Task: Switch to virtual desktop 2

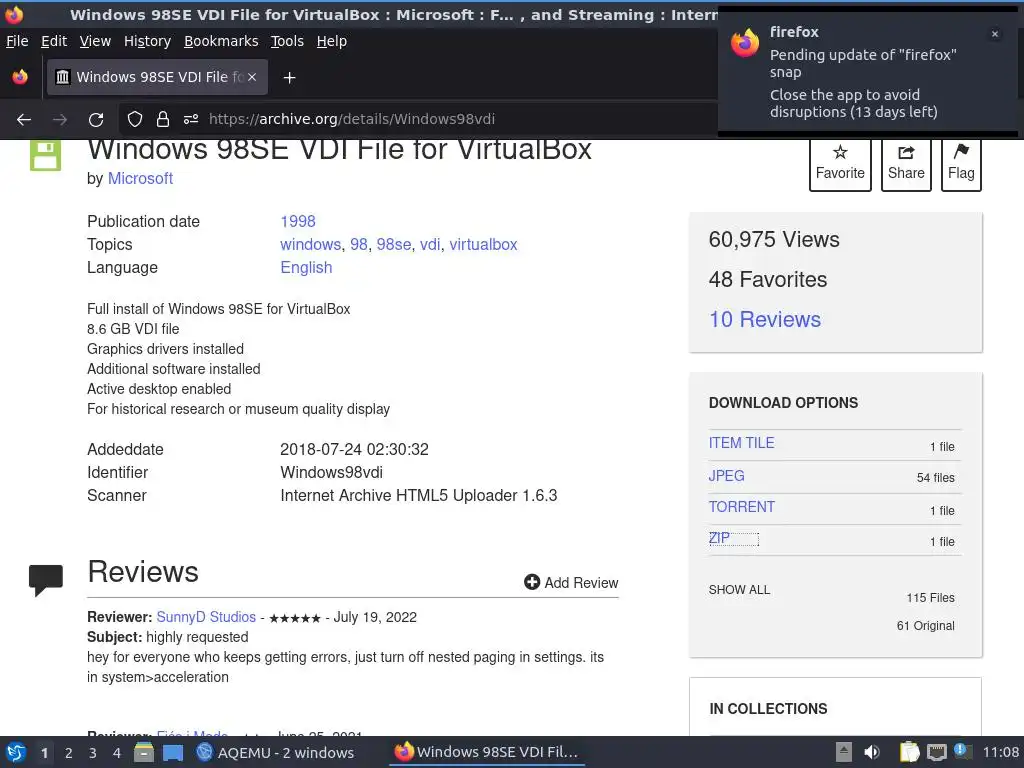Action: click(x=69, y=753)
